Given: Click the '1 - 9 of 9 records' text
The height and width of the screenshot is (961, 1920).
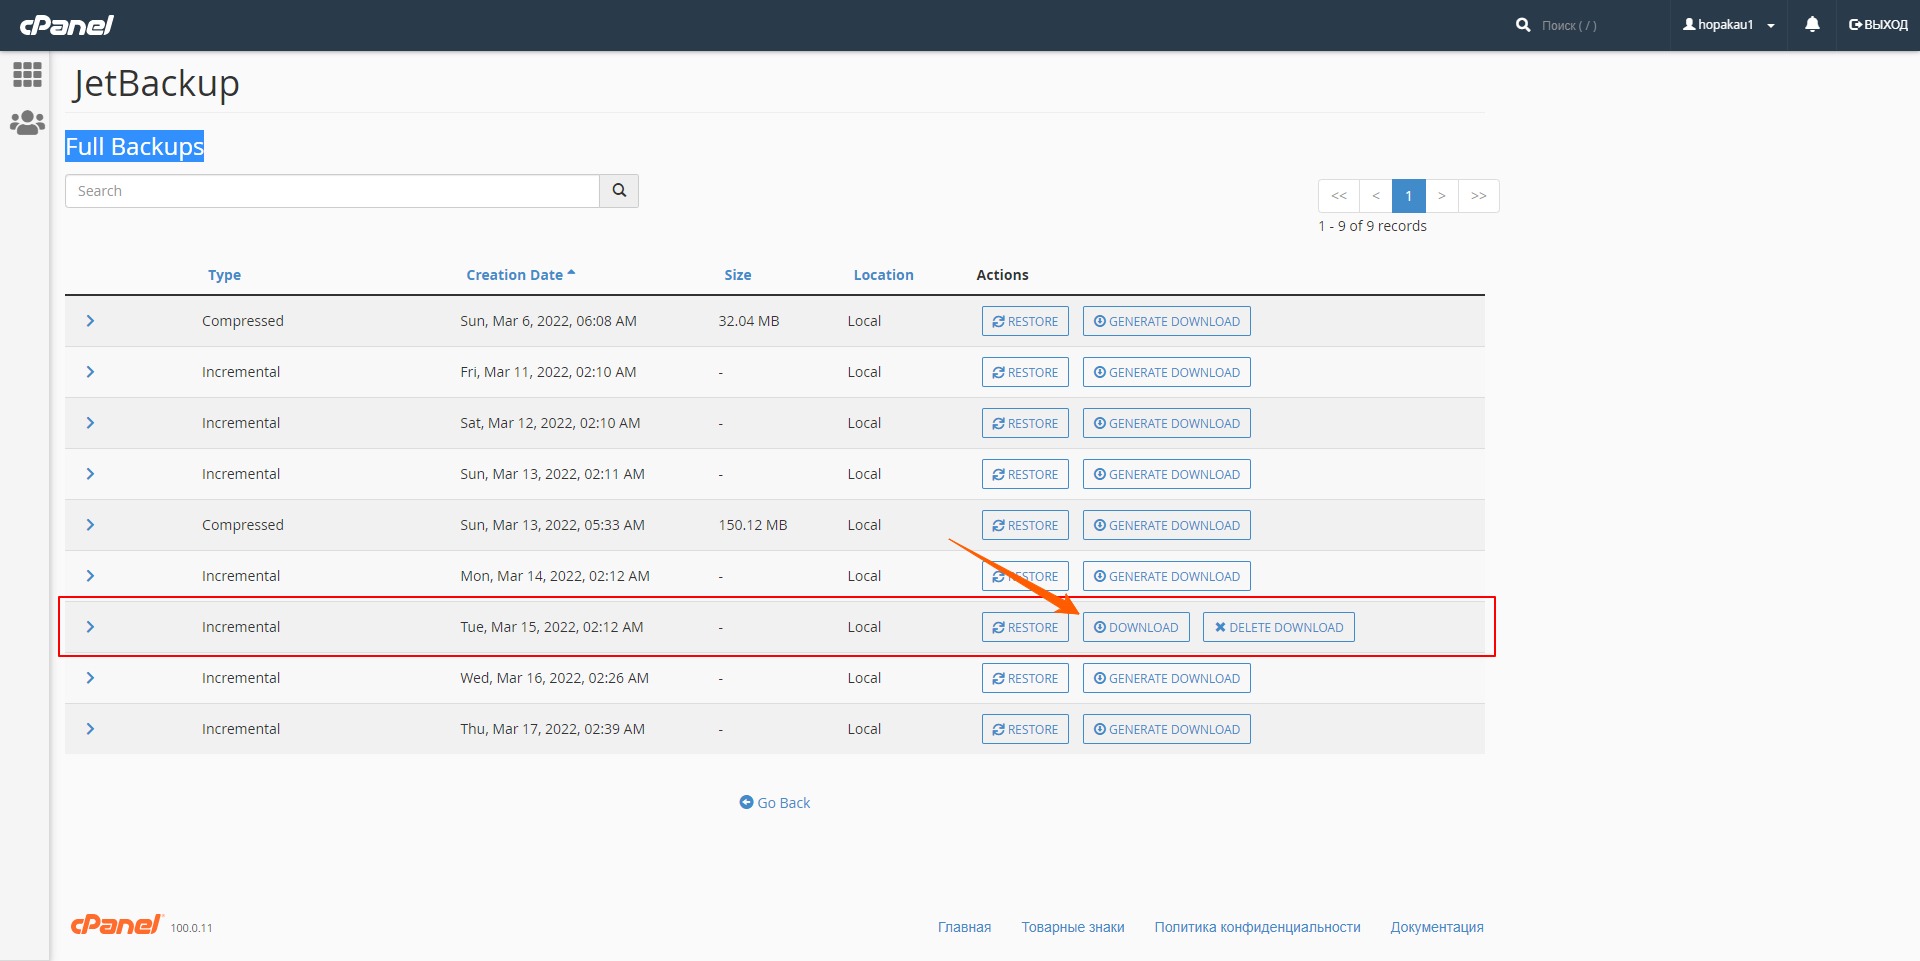Looking at the screenshot, I should coord(1372,226).
